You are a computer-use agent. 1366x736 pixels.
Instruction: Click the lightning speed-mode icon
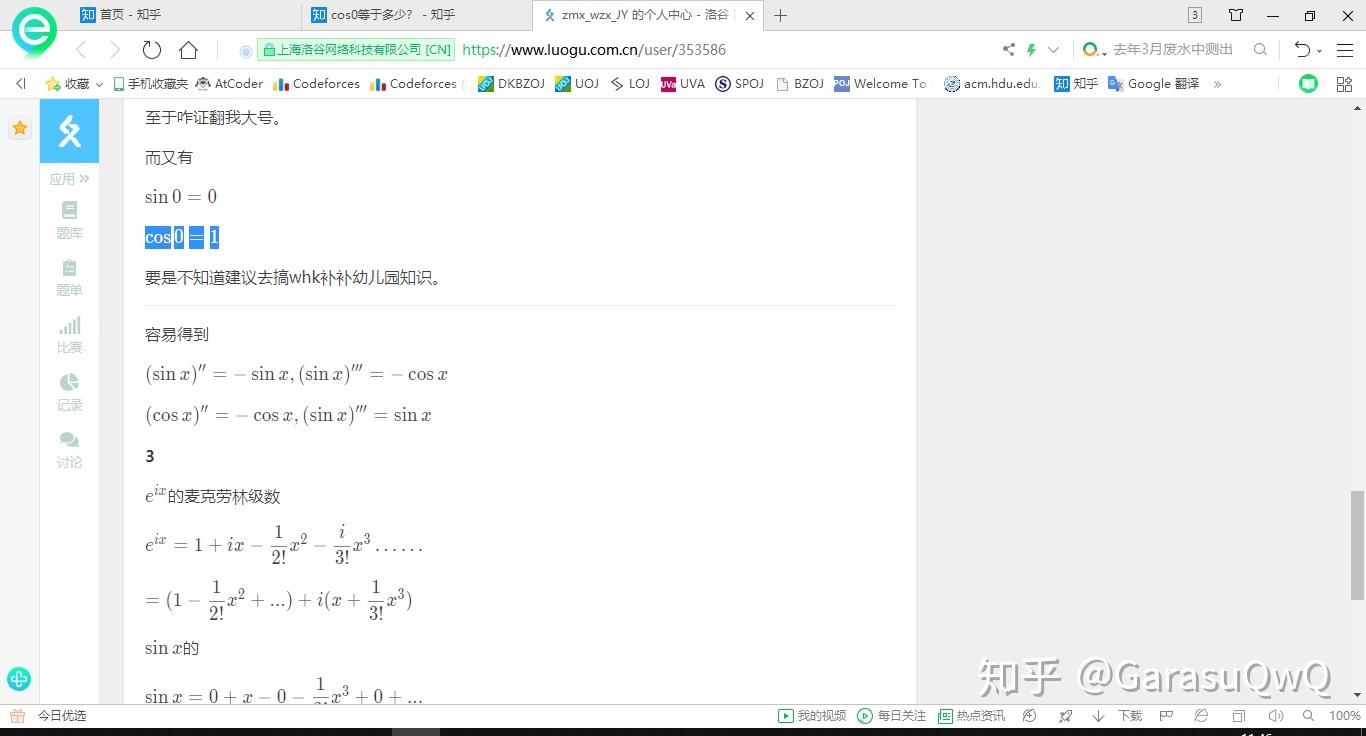click(x=1031, y=49)
